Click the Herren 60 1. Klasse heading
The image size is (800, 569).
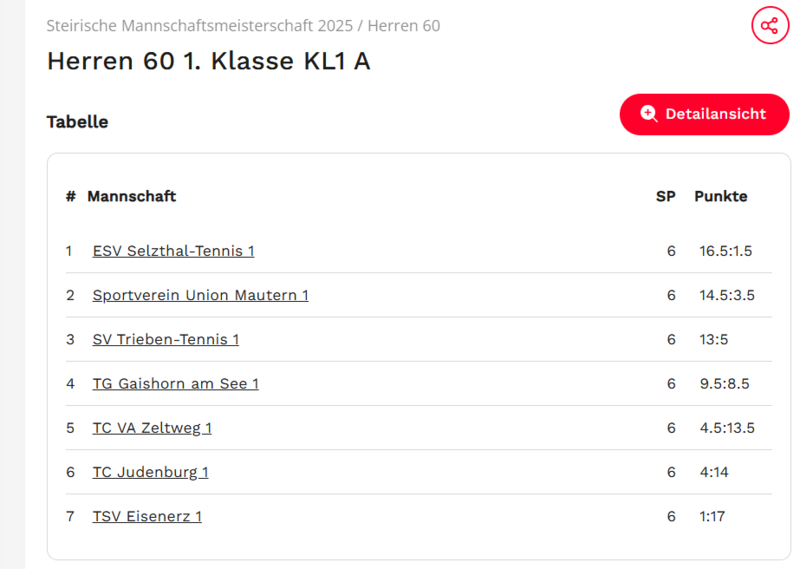point(208,61)
